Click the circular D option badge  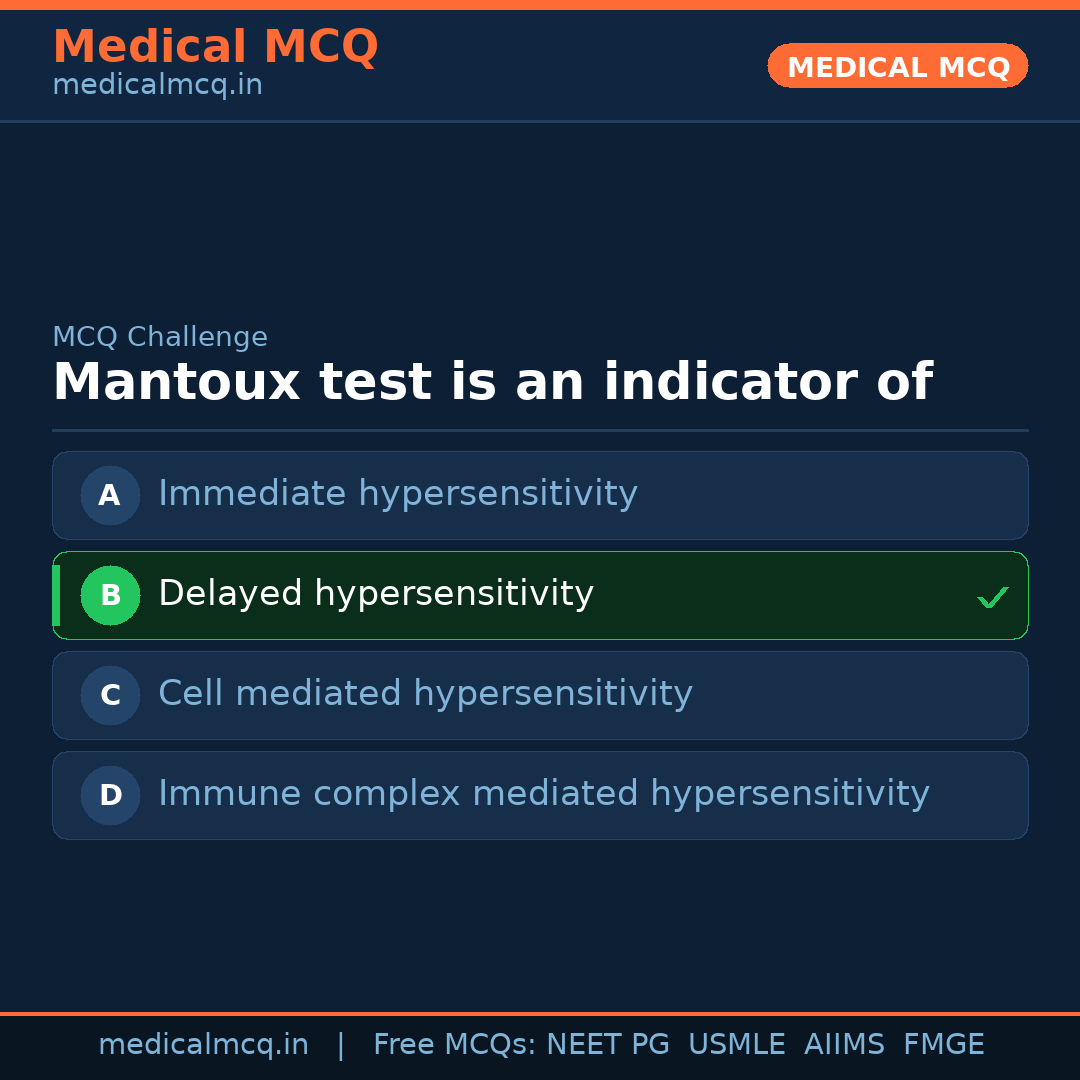[x=110, y=795]
